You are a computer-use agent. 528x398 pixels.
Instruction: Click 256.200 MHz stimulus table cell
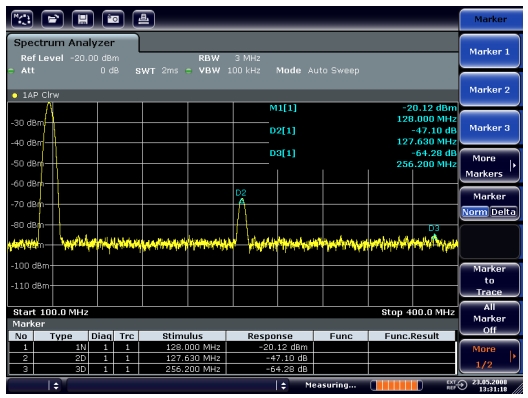(x=182, y=369)
